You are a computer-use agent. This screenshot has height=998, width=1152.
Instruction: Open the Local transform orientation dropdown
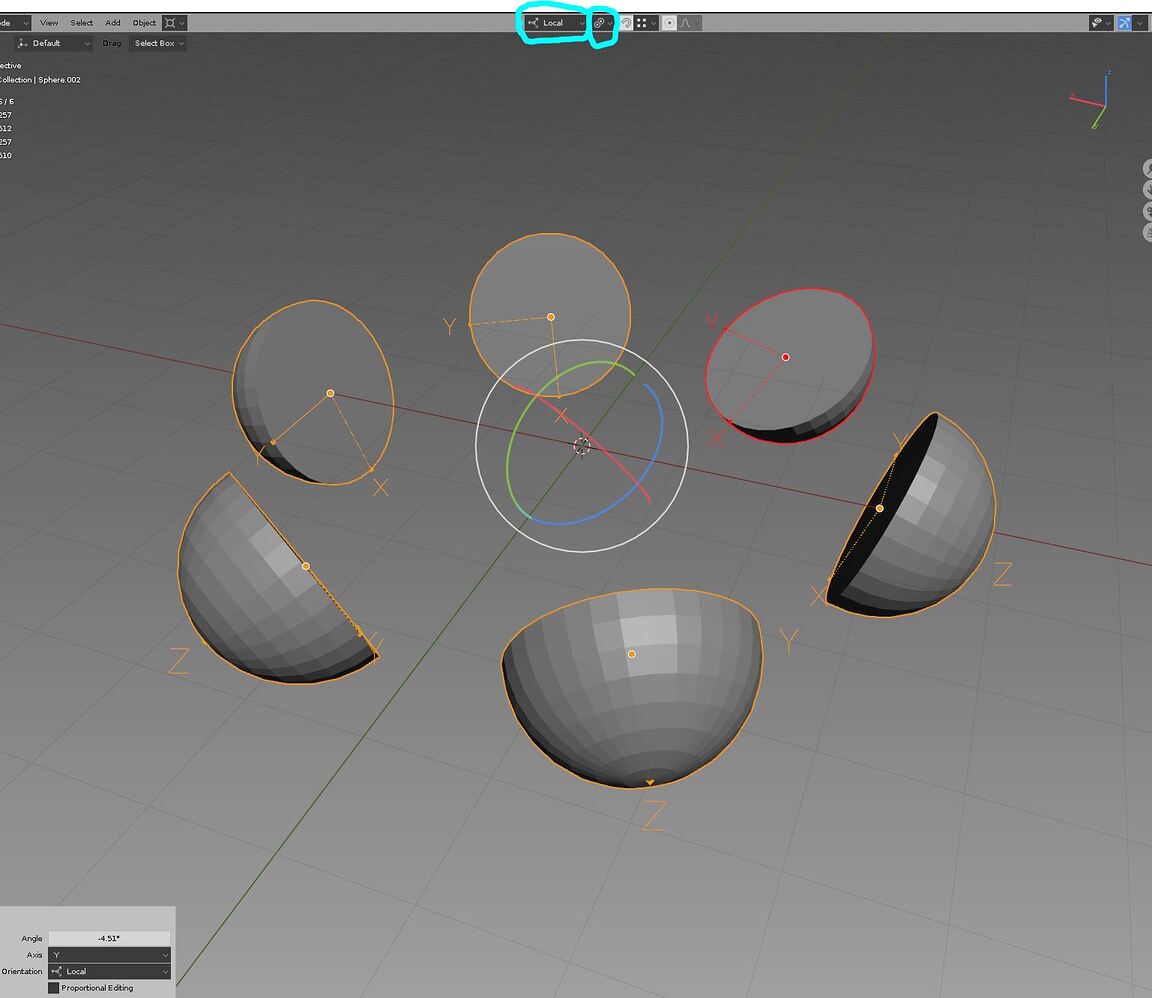tap(556, 23)
